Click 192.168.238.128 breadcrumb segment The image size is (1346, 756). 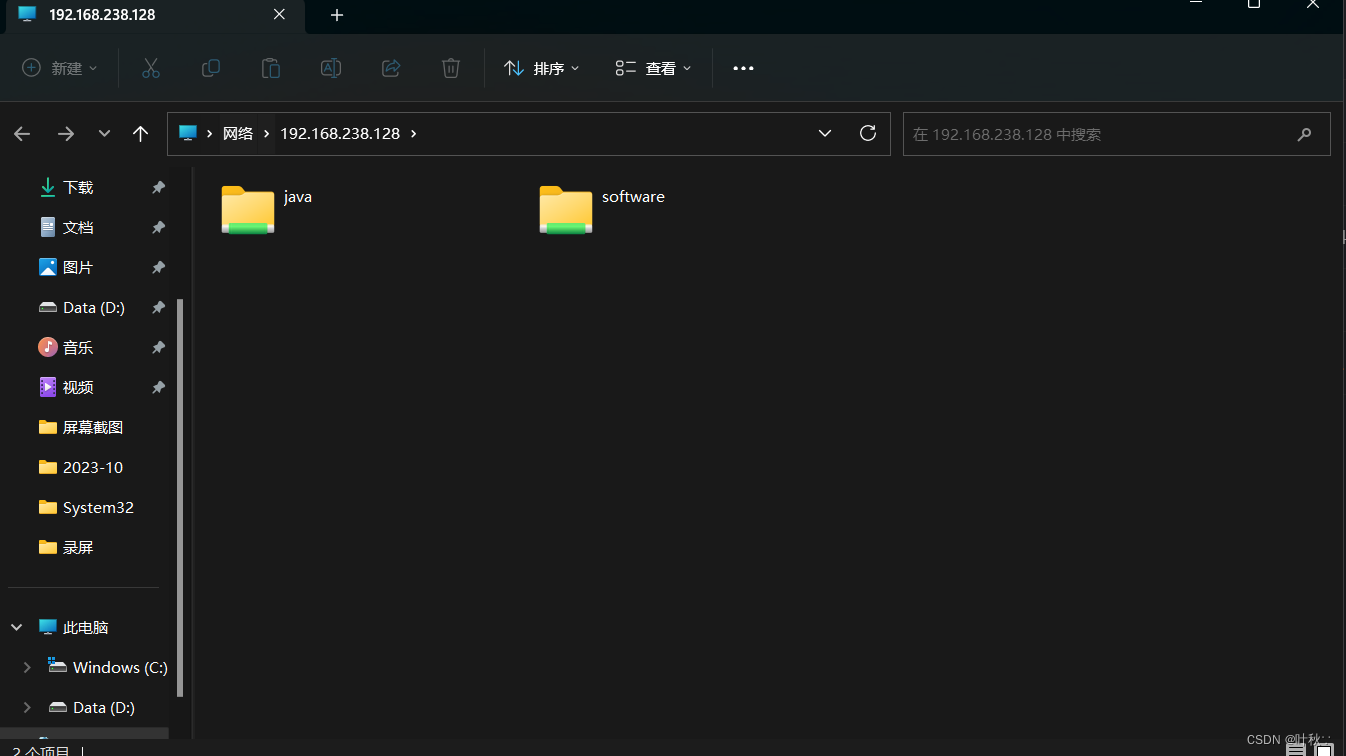click(x=340, y=133)
